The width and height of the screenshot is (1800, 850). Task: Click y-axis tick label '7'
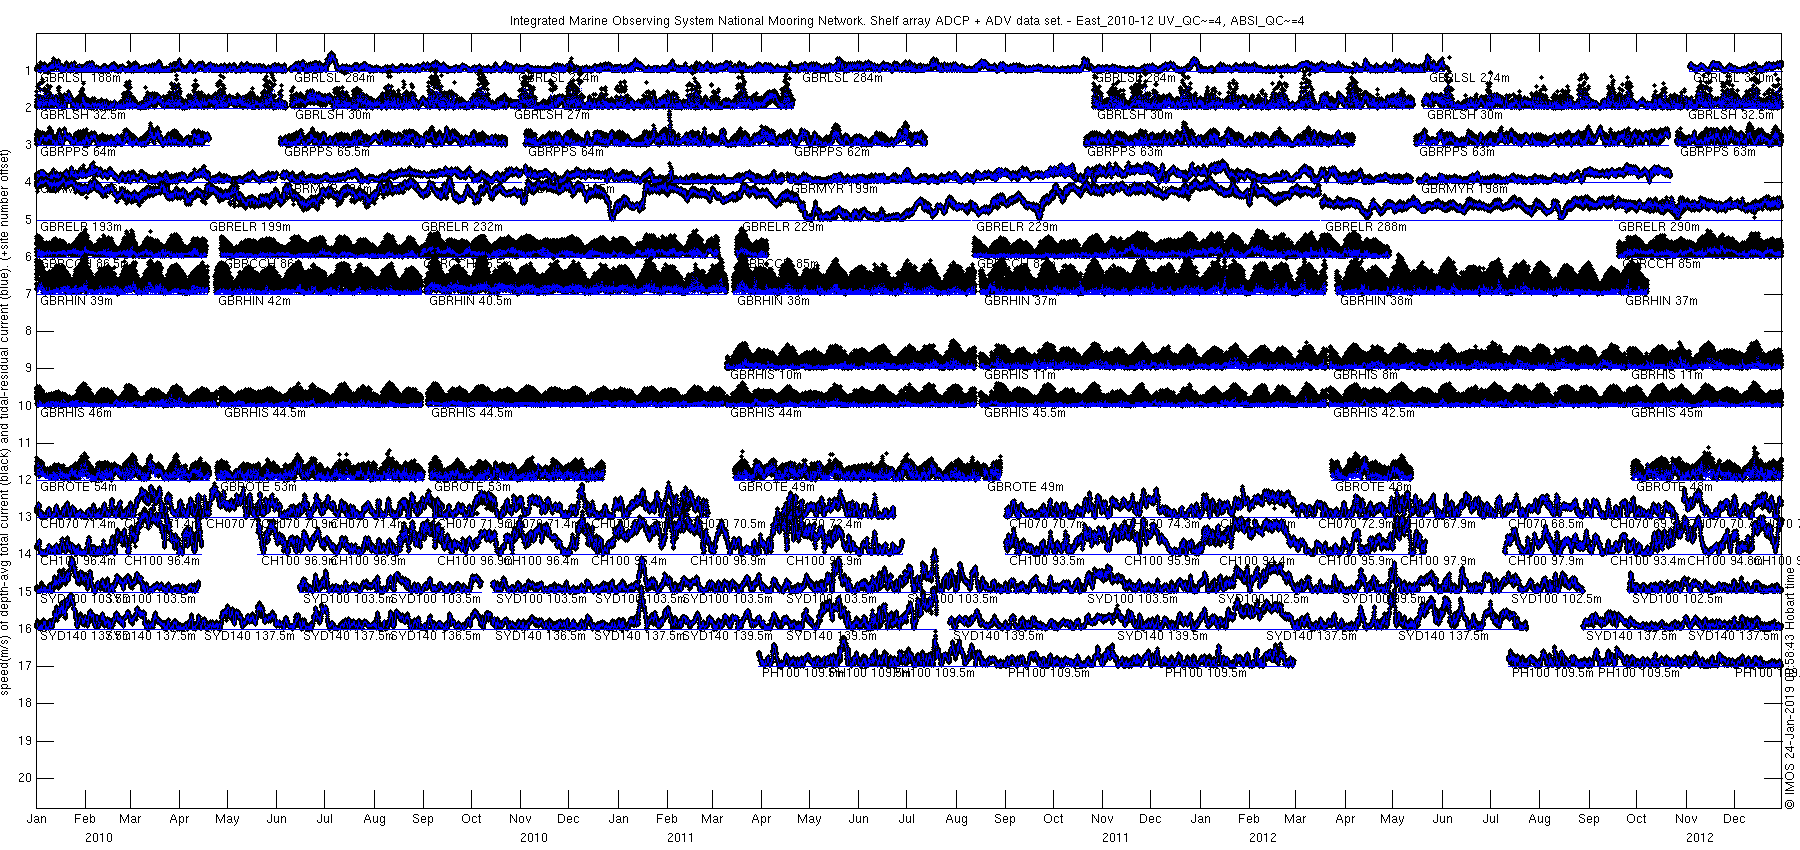coord(27,294)
